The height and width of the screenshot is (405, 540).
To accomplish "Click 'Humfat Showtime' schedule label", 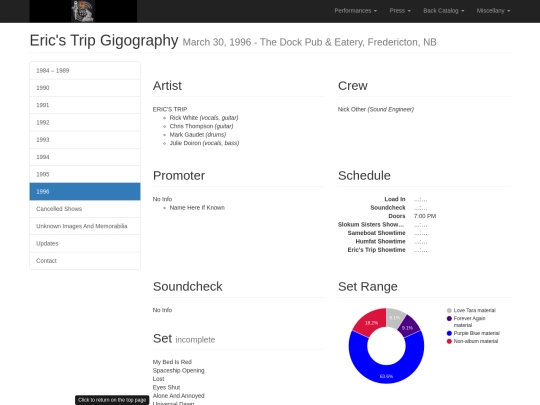I will pyautogui.click(x=380, y=241).
